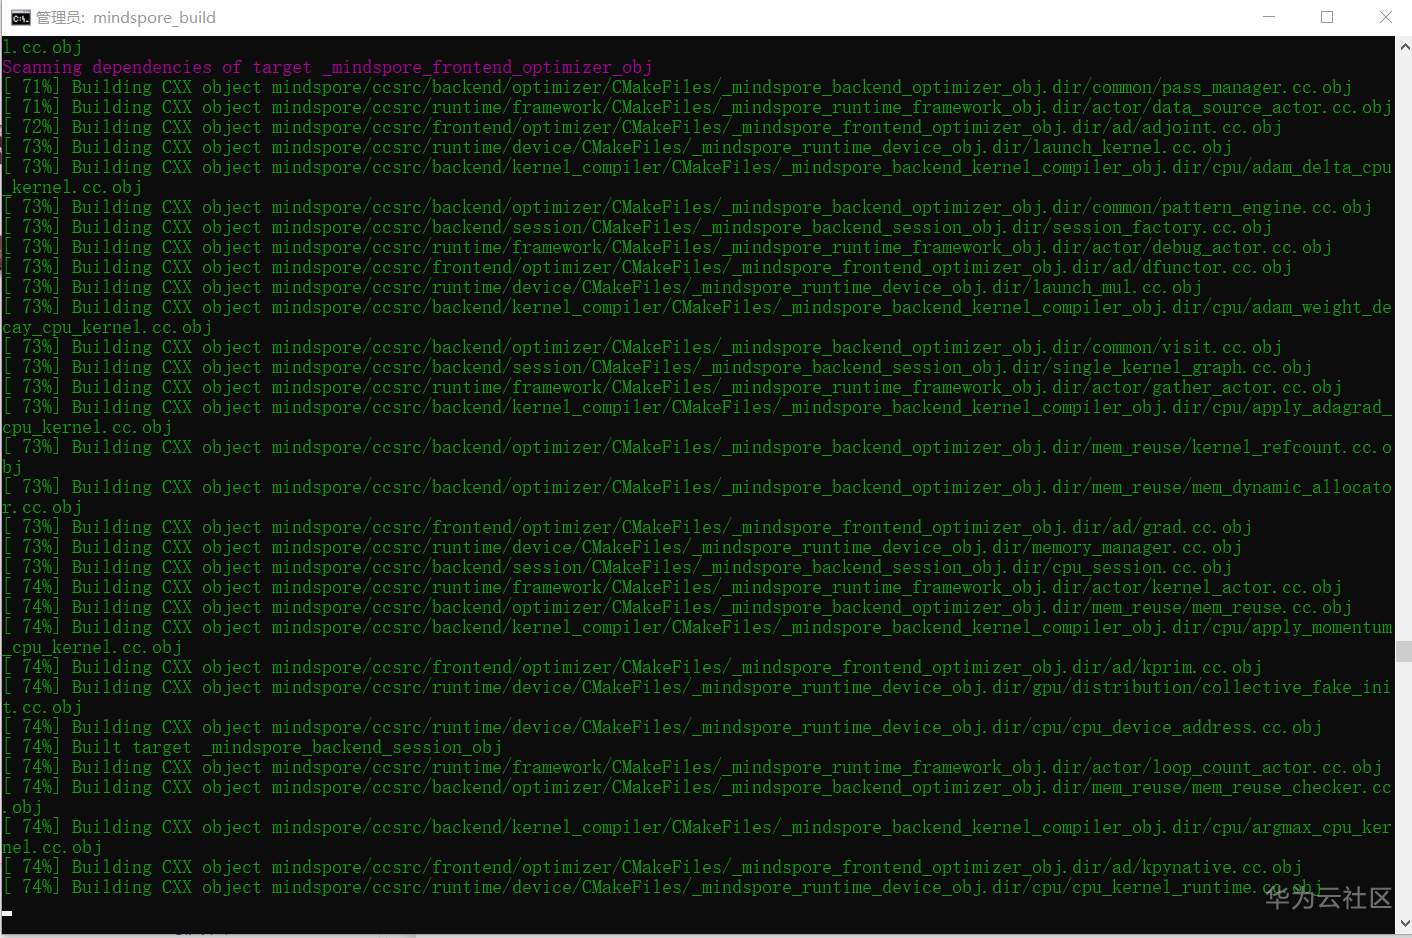
Task: Click the line building loop_count_actor.cc.obj
Action: point(692,767)
